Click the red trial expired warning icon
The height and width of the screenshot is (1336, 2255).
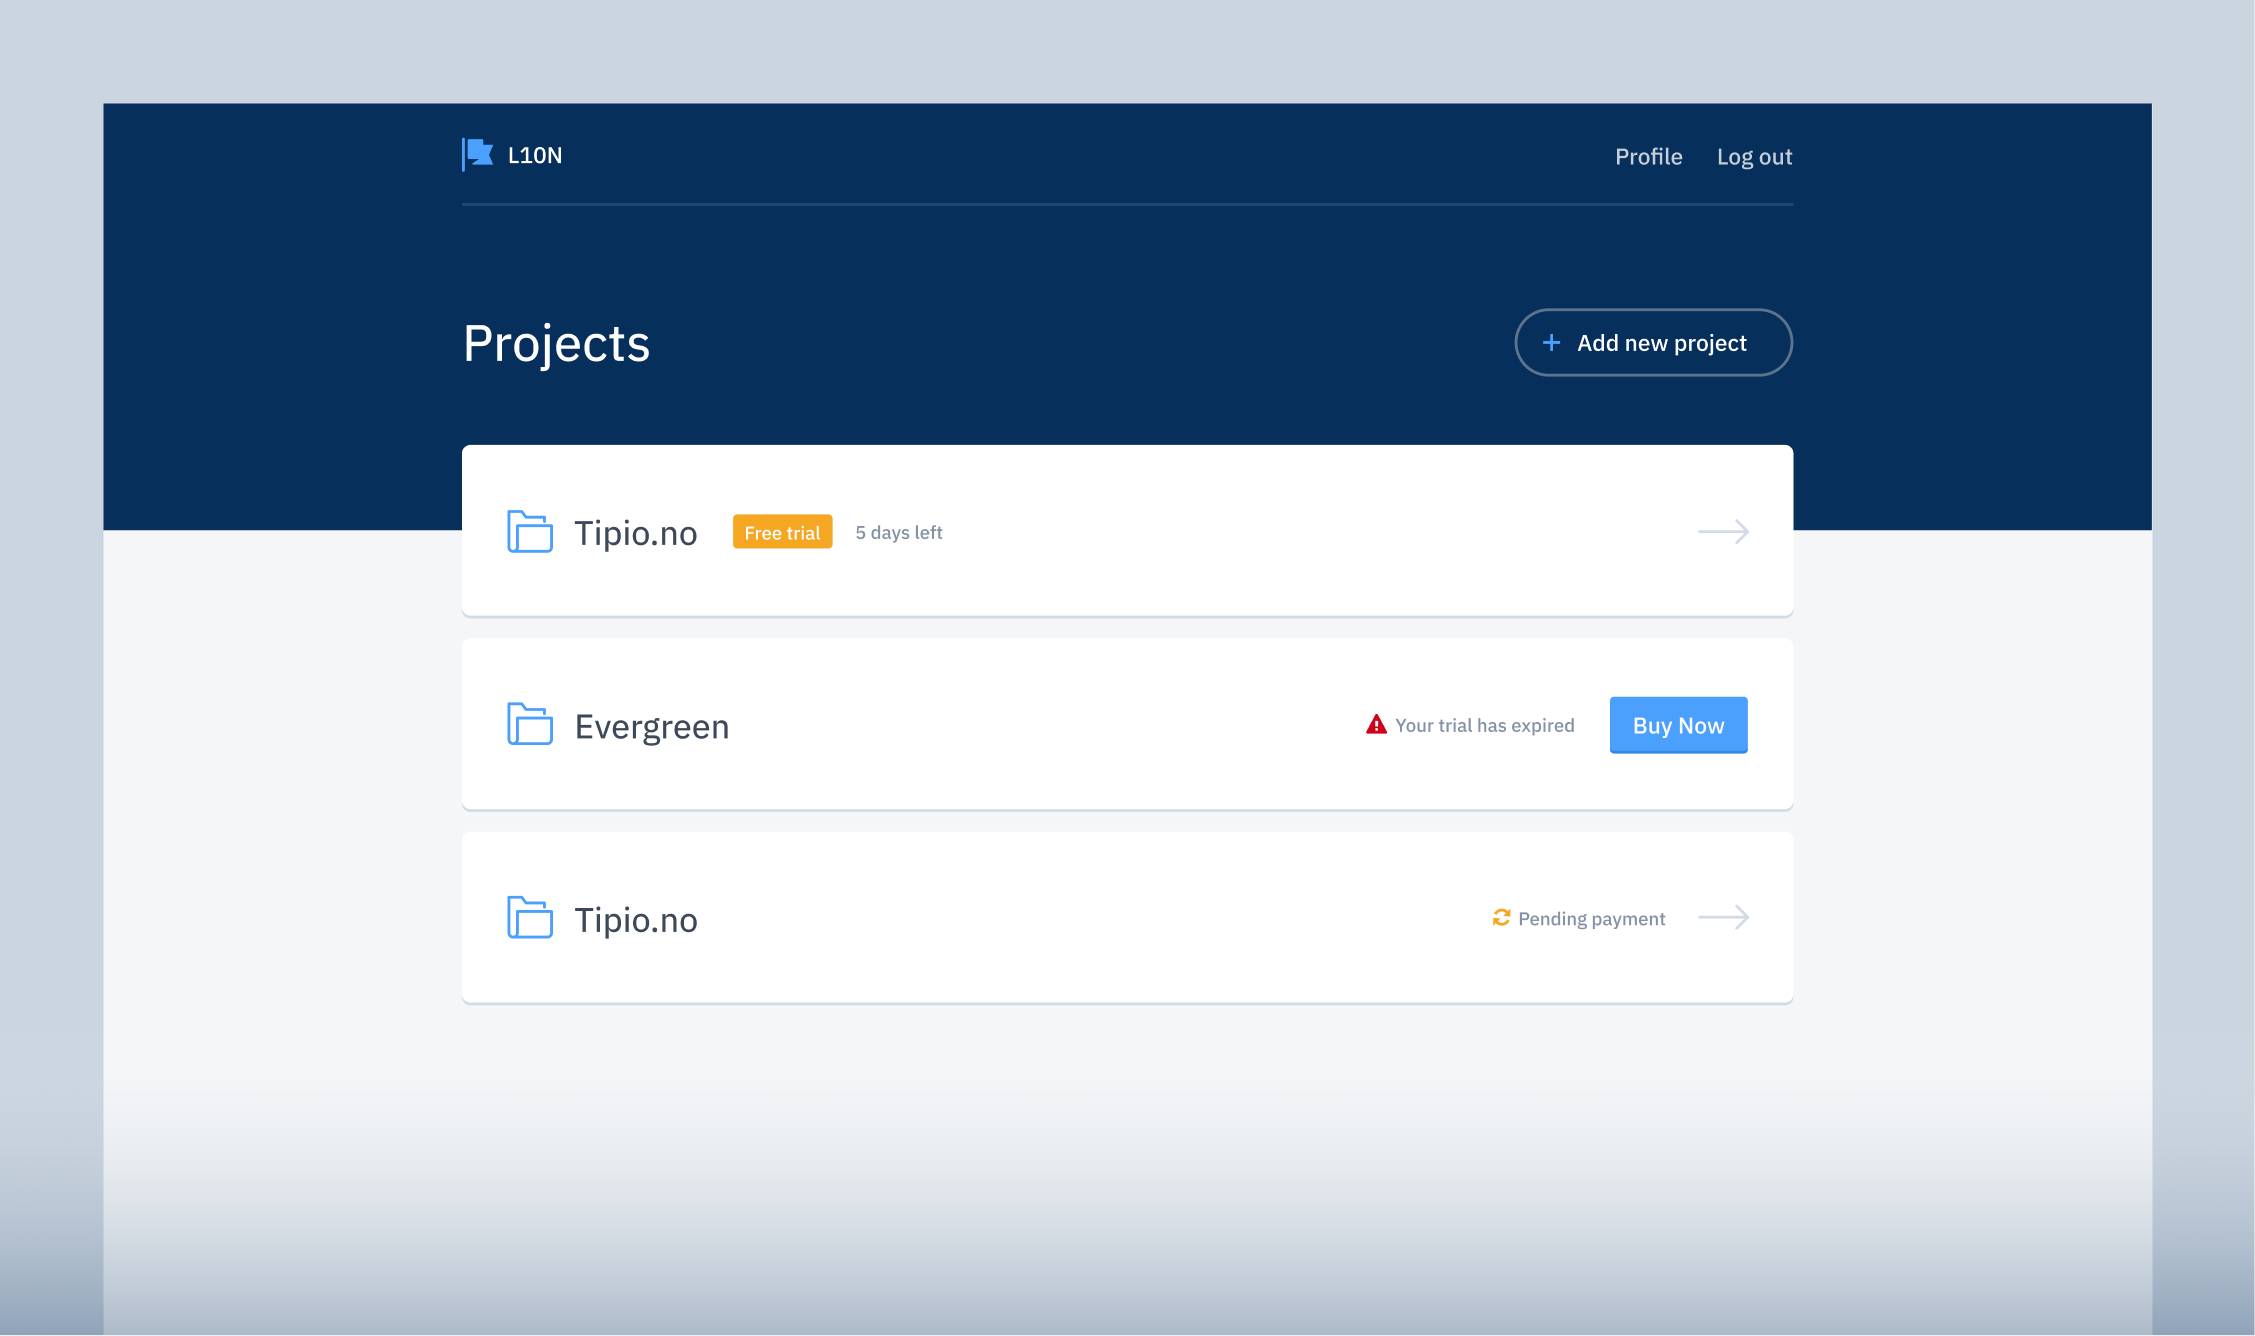(x=1376, y=725)
